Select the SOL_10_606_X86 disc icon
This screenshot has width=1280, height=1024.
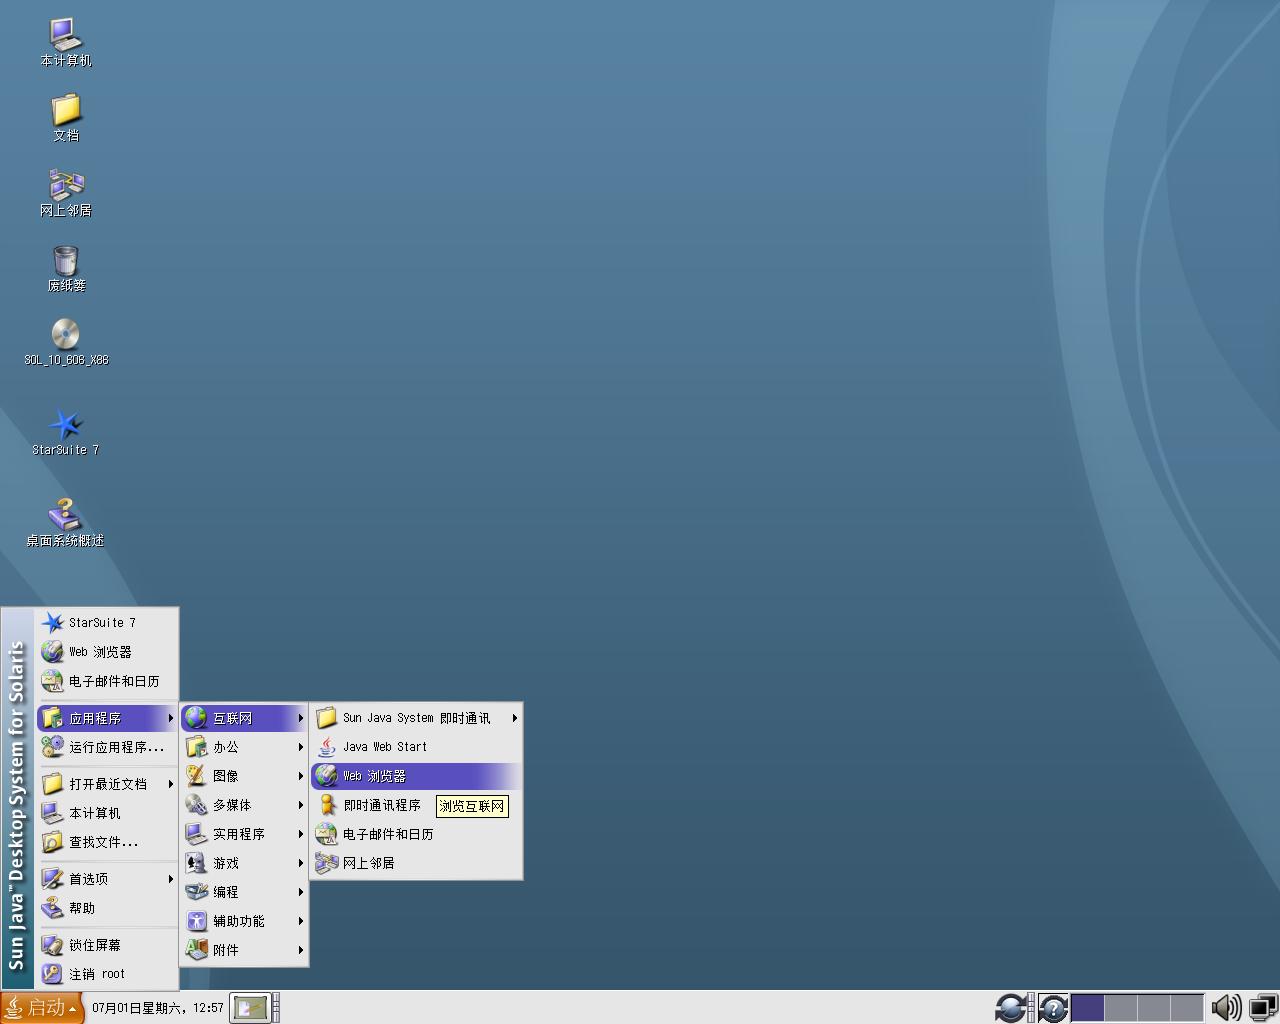(x=66, y=342)
